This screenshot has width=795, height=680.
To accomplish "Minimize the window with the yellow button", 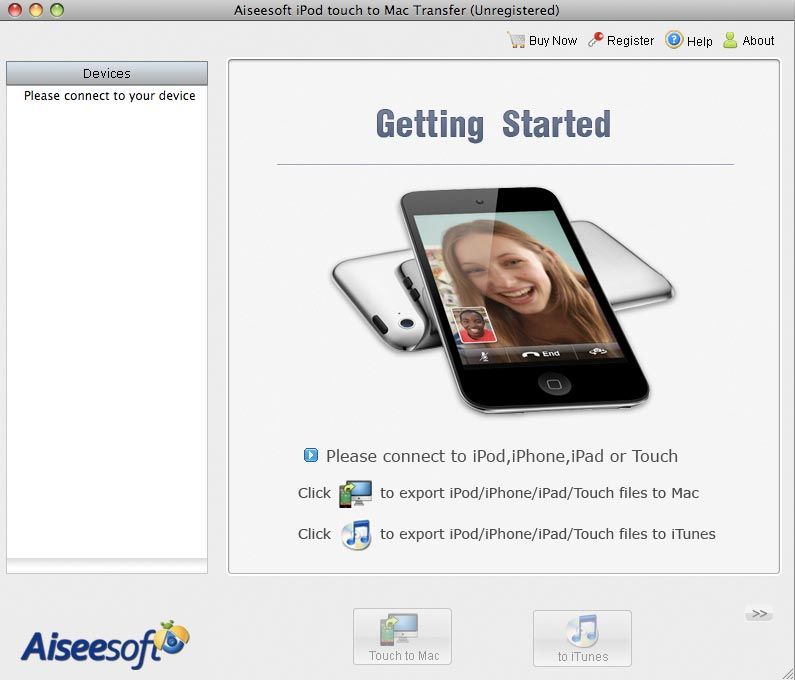I will point(35,10).
